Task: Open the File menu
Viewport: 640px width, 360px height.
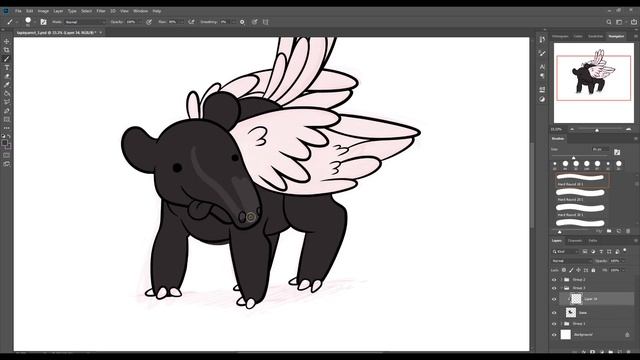Action: click(x=18, y=11)
